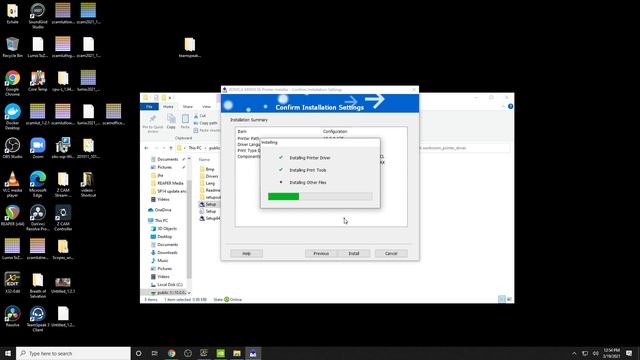
Task: Click Cut in Explorer ribbon
Action: [200, 116]
